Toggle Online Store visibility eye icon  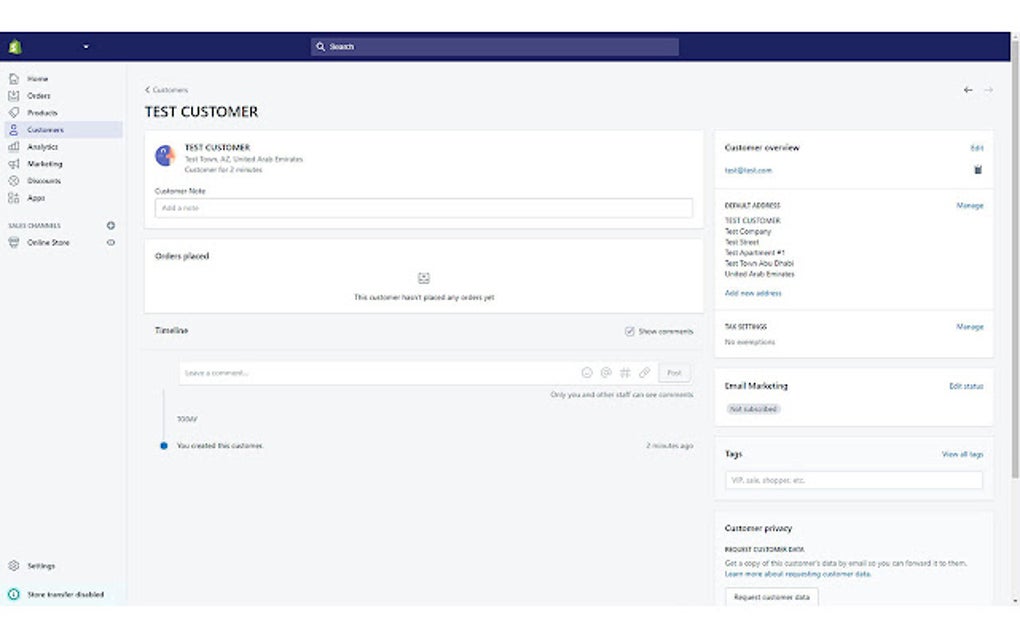(110, 242)
